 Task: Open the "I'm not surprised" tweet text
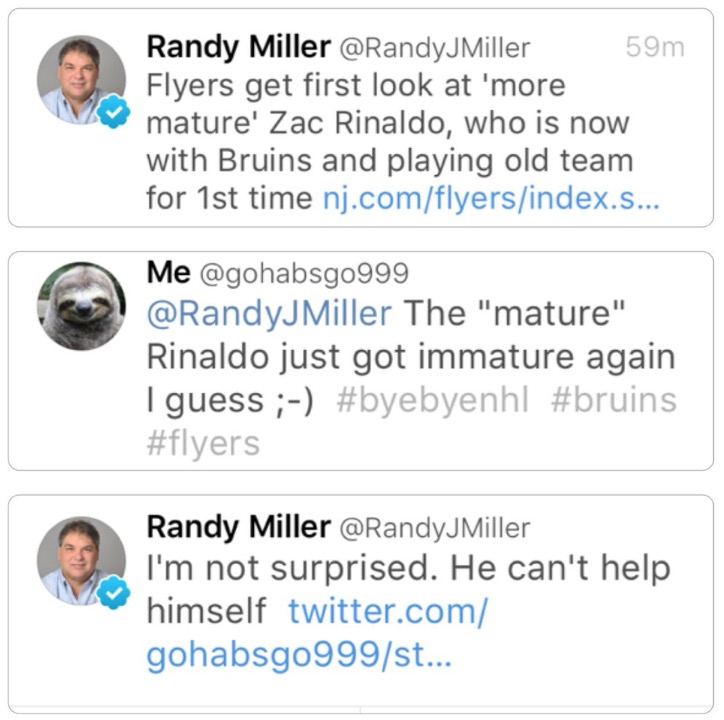pos(408,569)
